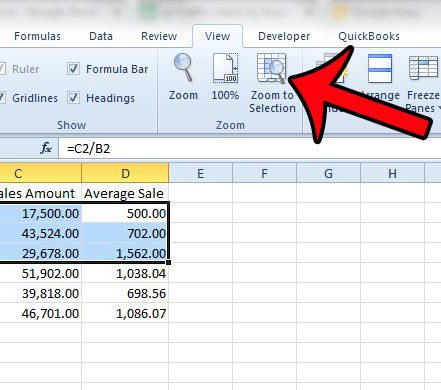This screenshot has width=441, height=390.
Task: Open the Formulas ribbon tab
Action: [x=37, y=36]
